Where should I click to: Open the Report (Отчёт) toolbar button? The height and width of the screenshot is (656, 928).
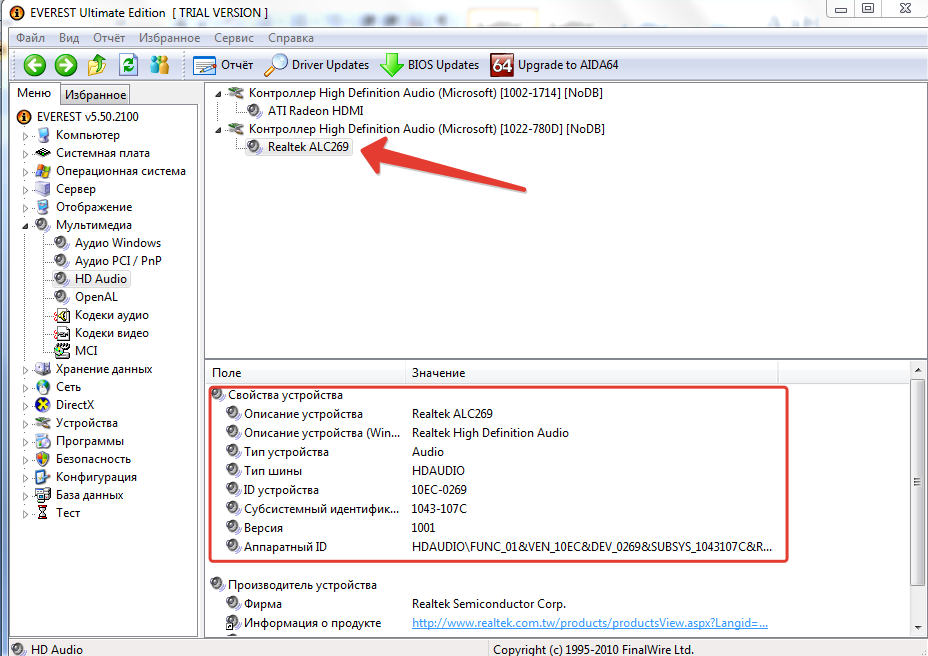223,65
